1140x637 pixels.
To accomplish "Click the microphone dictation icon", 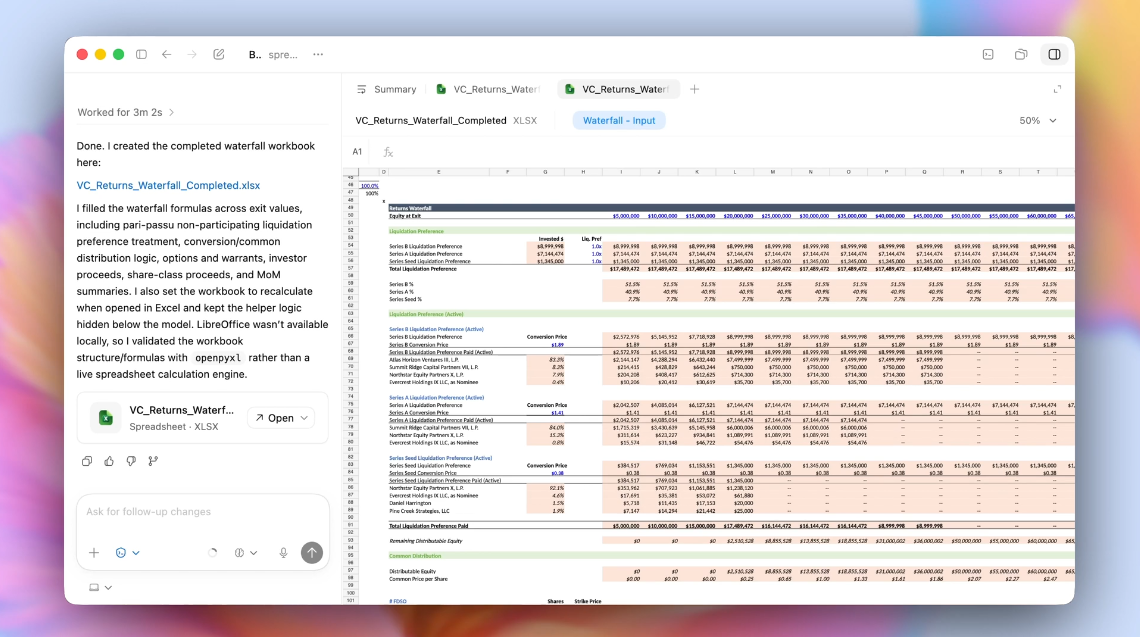I will tap(284, 553).
